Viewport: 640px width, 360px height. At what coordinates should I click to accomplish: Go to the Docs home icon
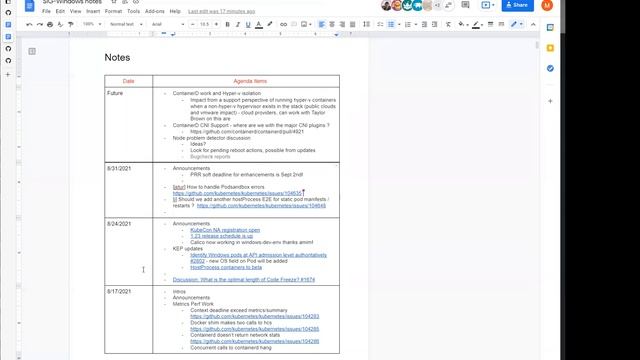click(29, 6)
